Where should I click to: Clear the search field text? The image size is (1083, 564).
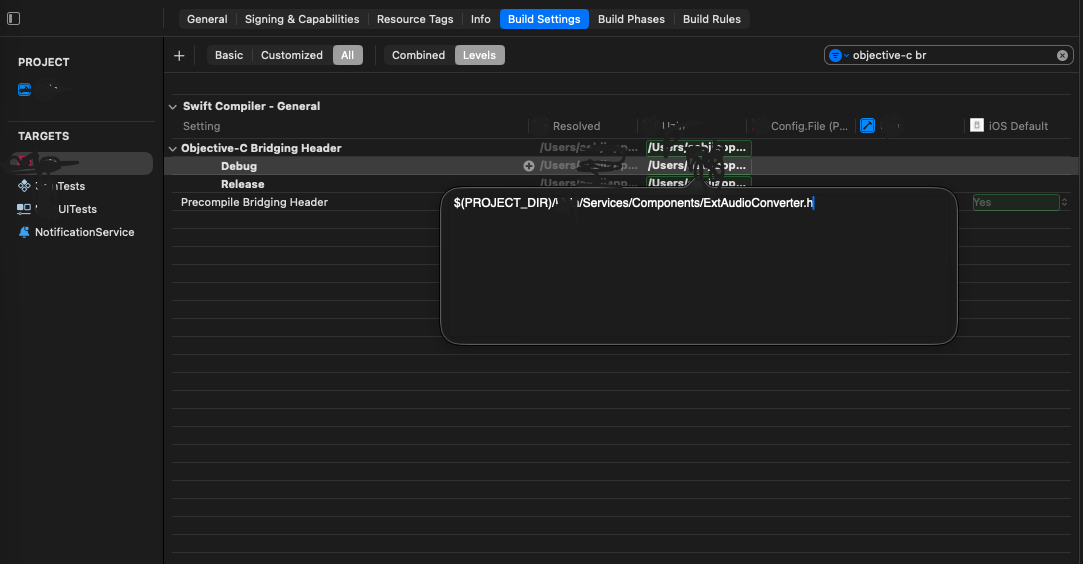click(1062, 55)
